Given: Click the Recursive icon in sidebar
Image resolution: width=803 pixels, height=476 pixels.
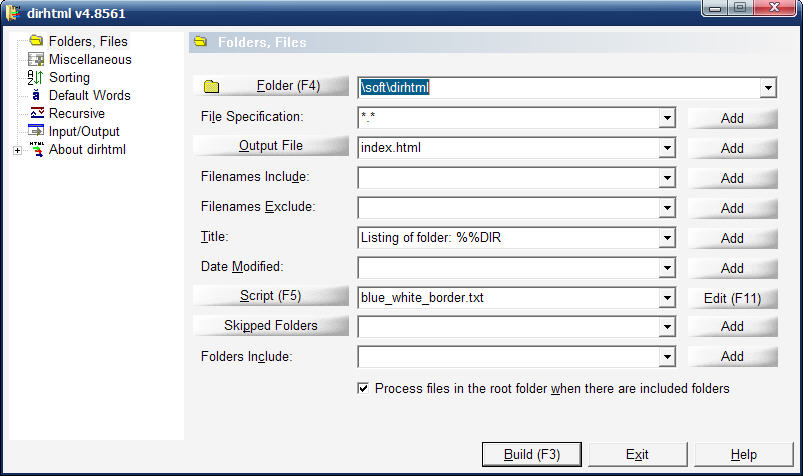Looking at the screenshot, I should click(x=36, y=114).
